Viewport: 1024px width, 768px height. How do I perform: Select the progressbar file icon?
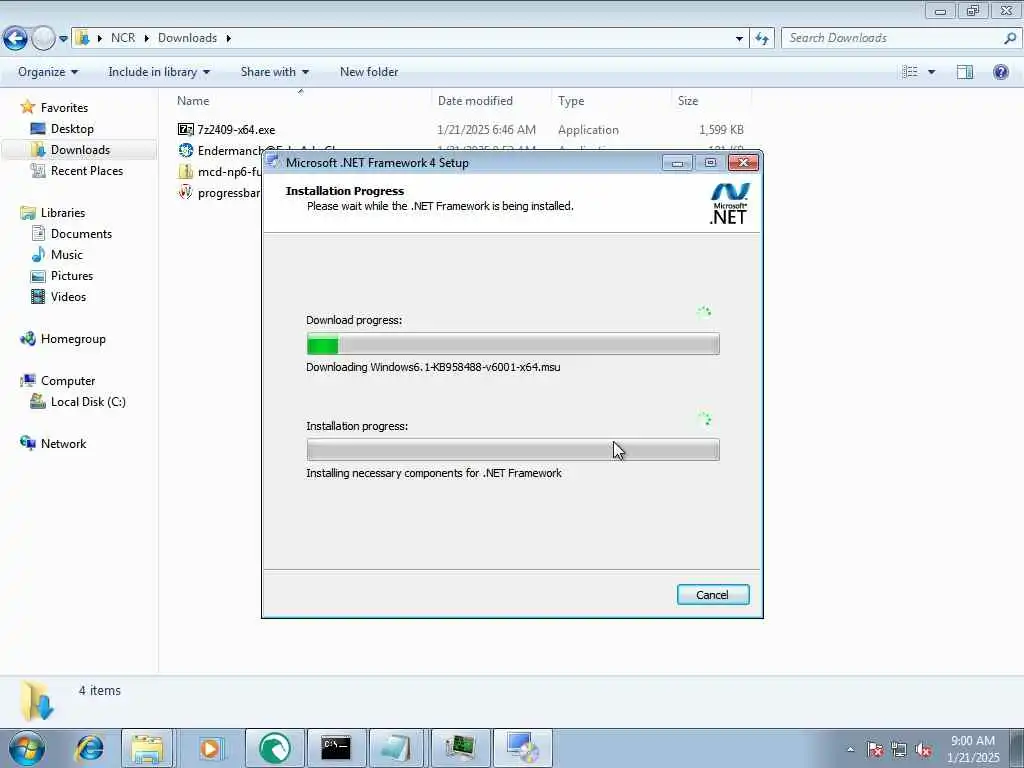point(185,193)
